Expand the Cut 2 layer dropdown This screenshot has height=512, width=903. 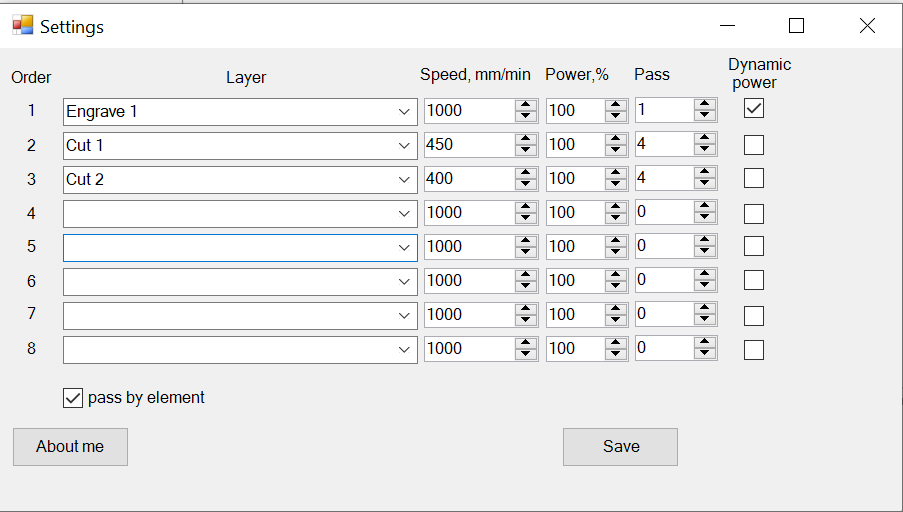404,180
